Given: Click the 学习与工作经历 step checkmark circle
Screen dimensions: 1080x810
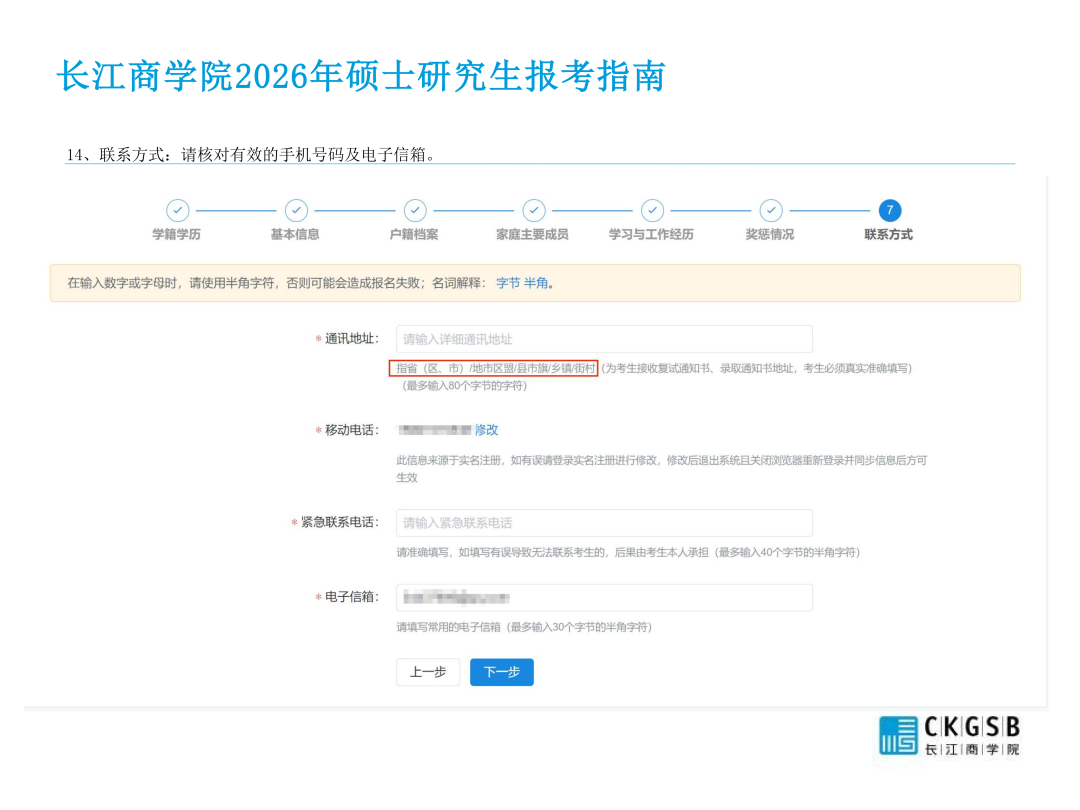Looking at the screenshot, I should pos(652,210).
